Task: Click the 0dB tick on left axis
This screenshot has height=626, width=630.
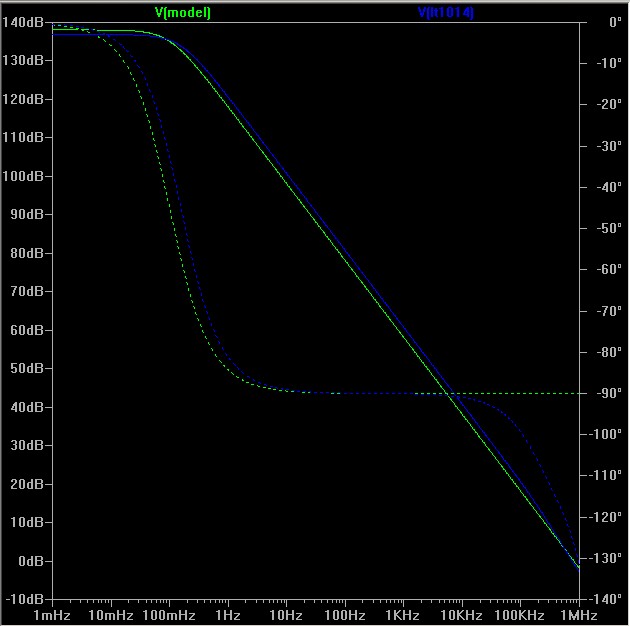Action: pyautogui.click(x=32, y=561)
